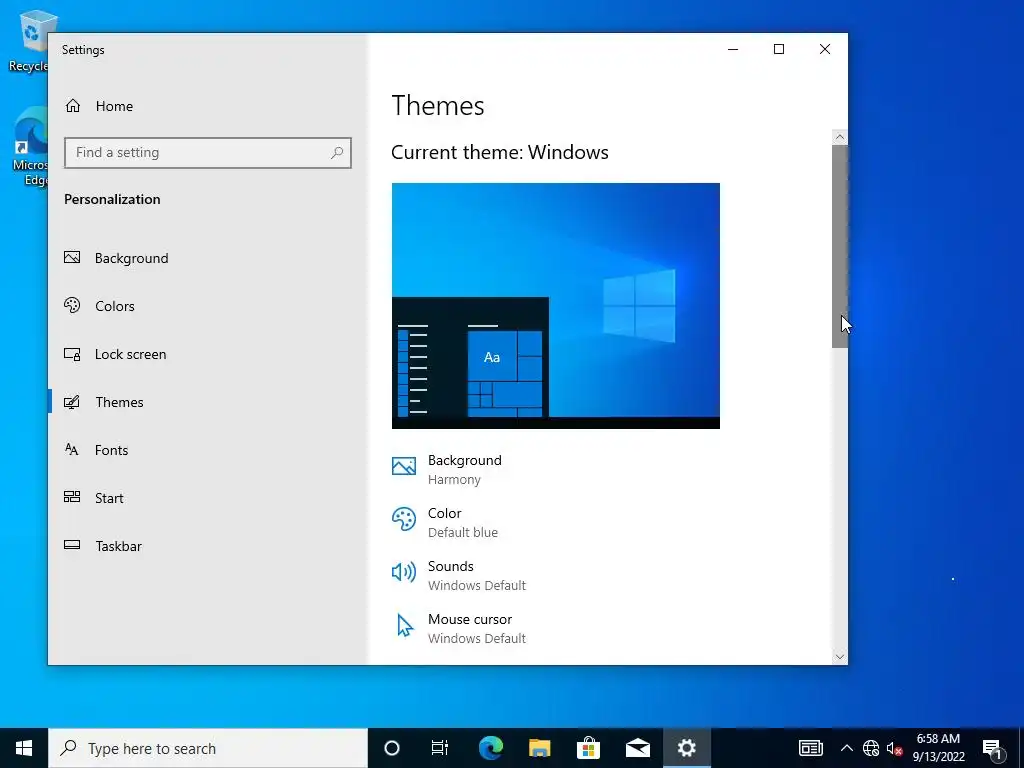Click the Fonts sidebar icon
The image size is (1024, 768).
[x=72, y=449]
